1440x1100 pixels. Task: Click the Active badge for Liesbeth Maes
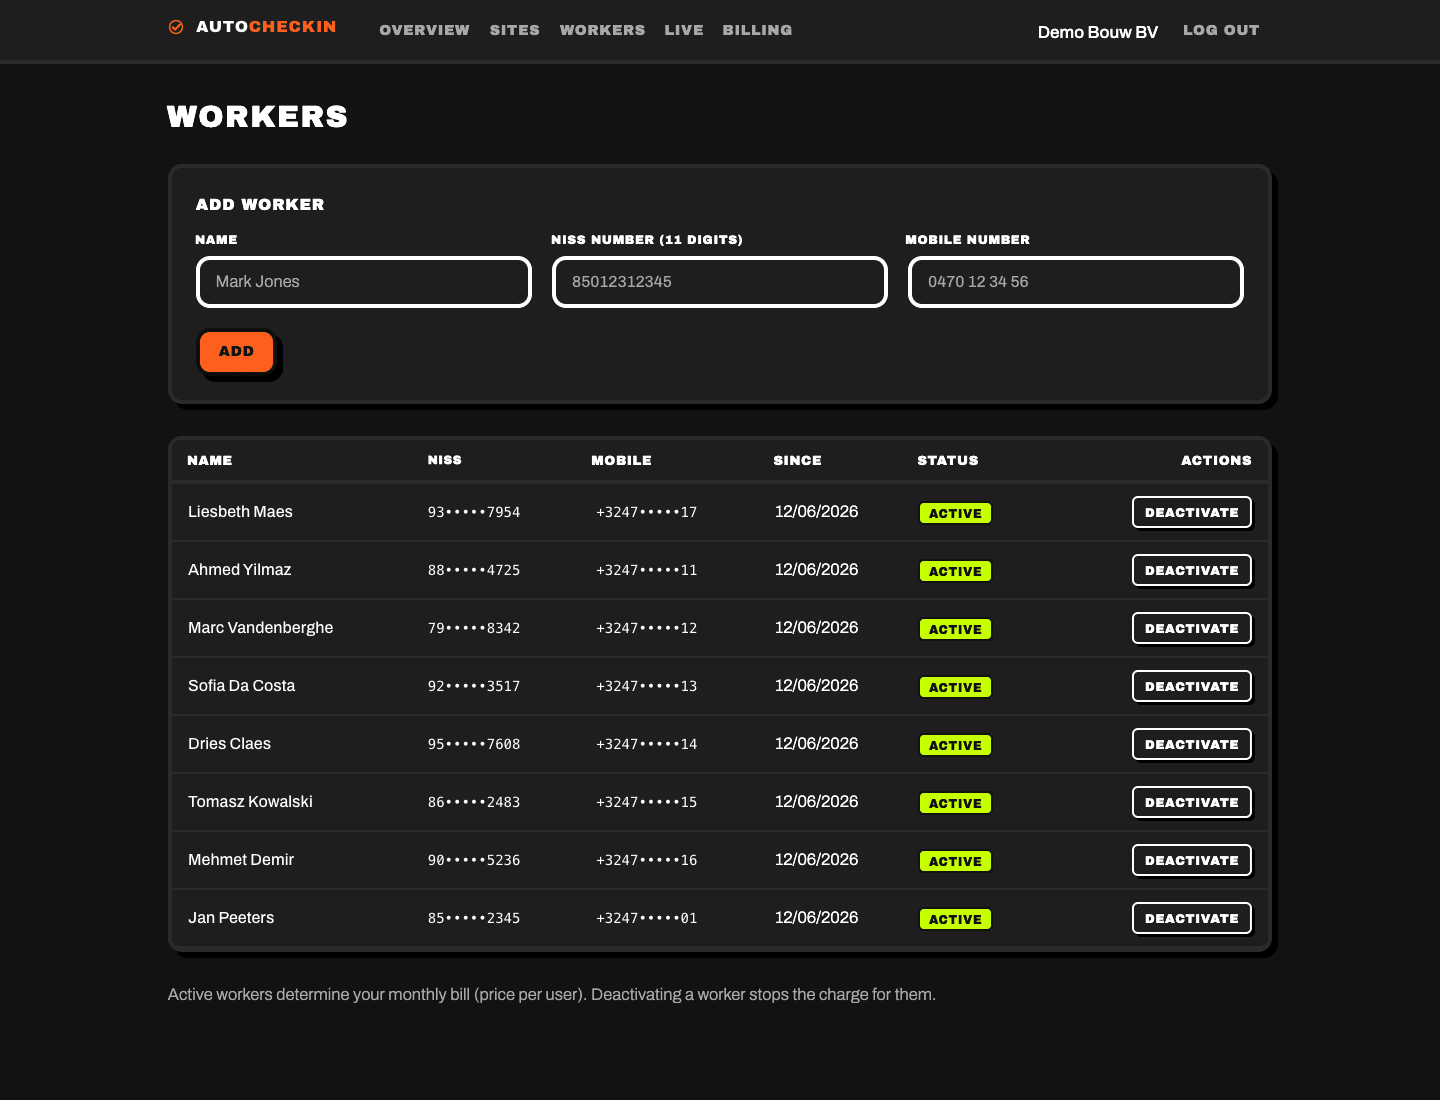pos(956,513)
